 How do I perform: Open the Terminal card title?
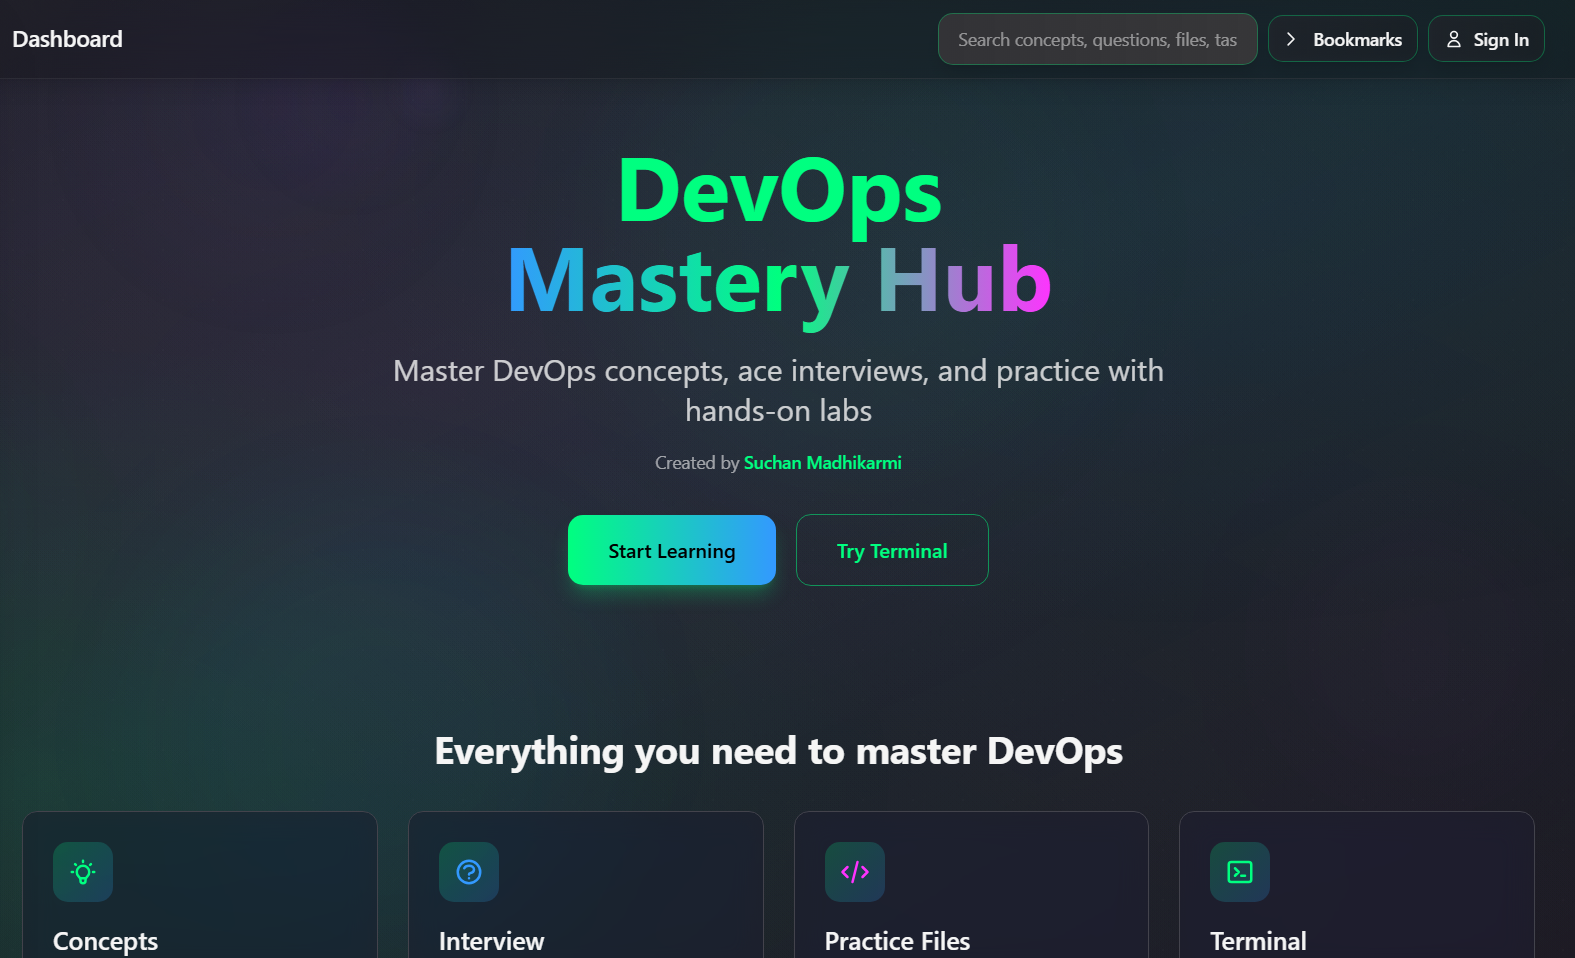tap(1258, 941)
